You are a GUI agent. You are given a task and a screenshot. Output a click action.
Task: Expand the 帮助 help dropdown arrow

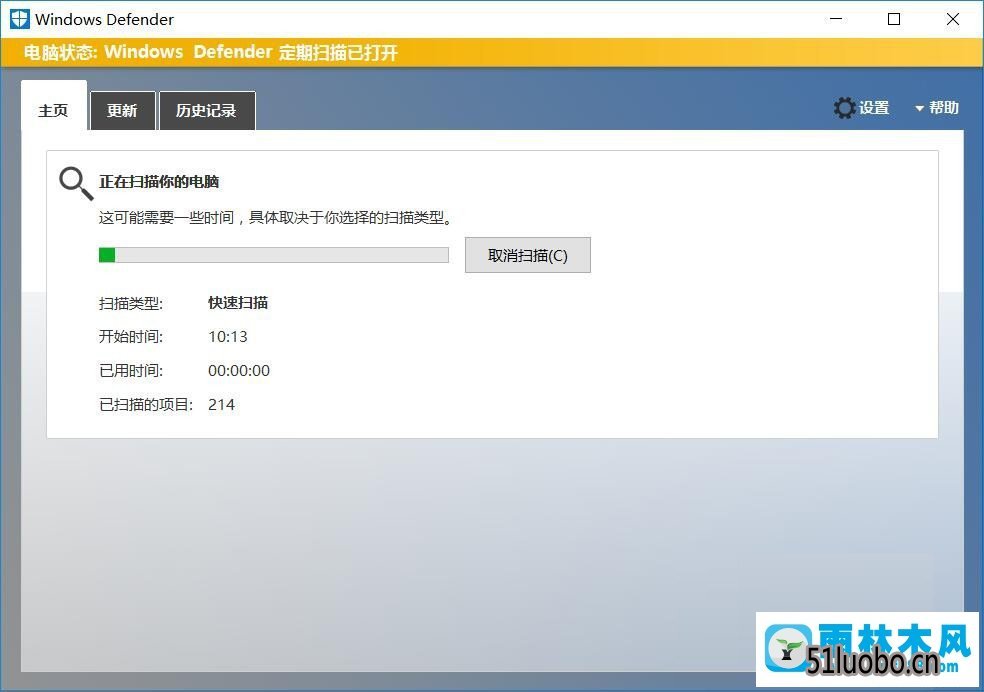(x=919, y=109)
